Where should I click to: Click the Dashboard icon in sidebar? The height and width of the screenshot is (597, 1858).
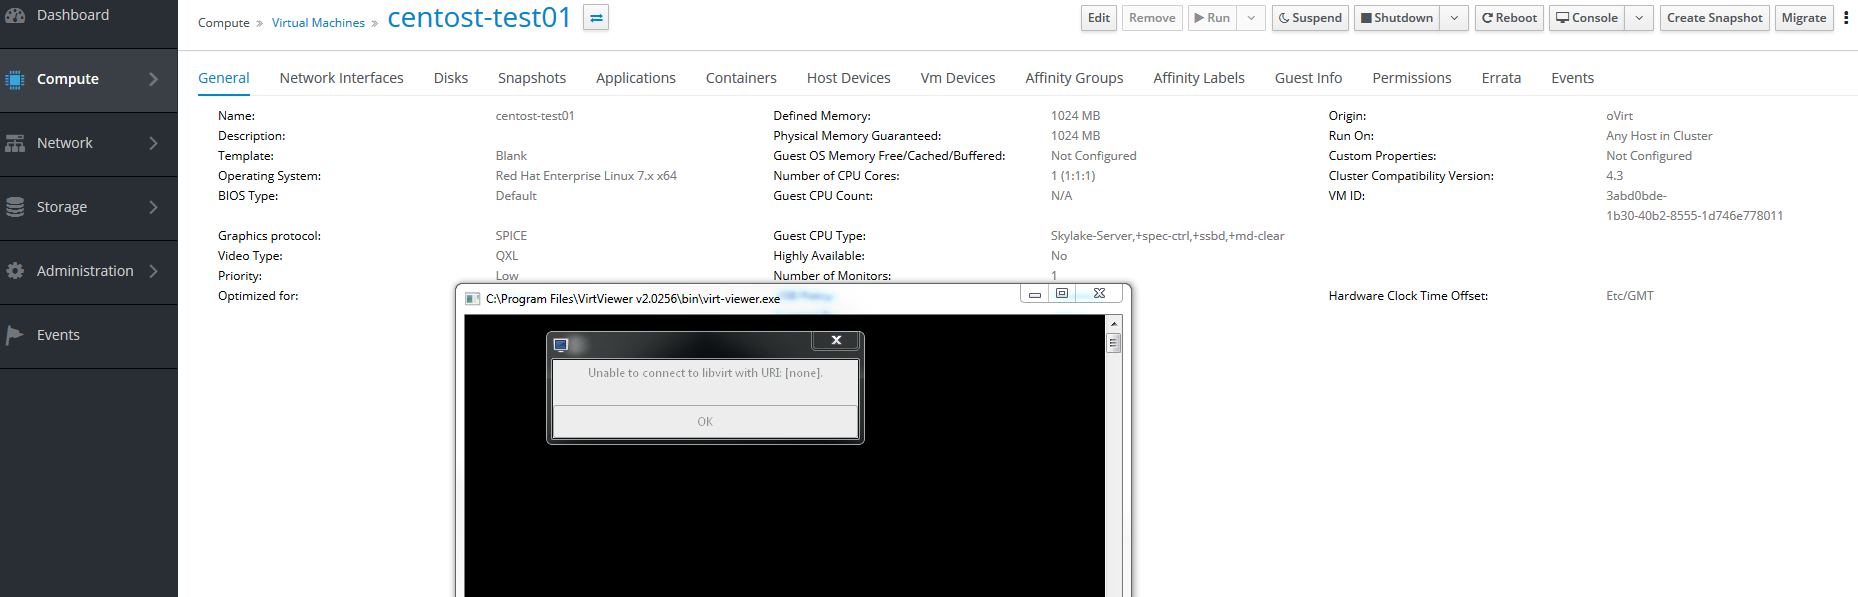point(15,15)
